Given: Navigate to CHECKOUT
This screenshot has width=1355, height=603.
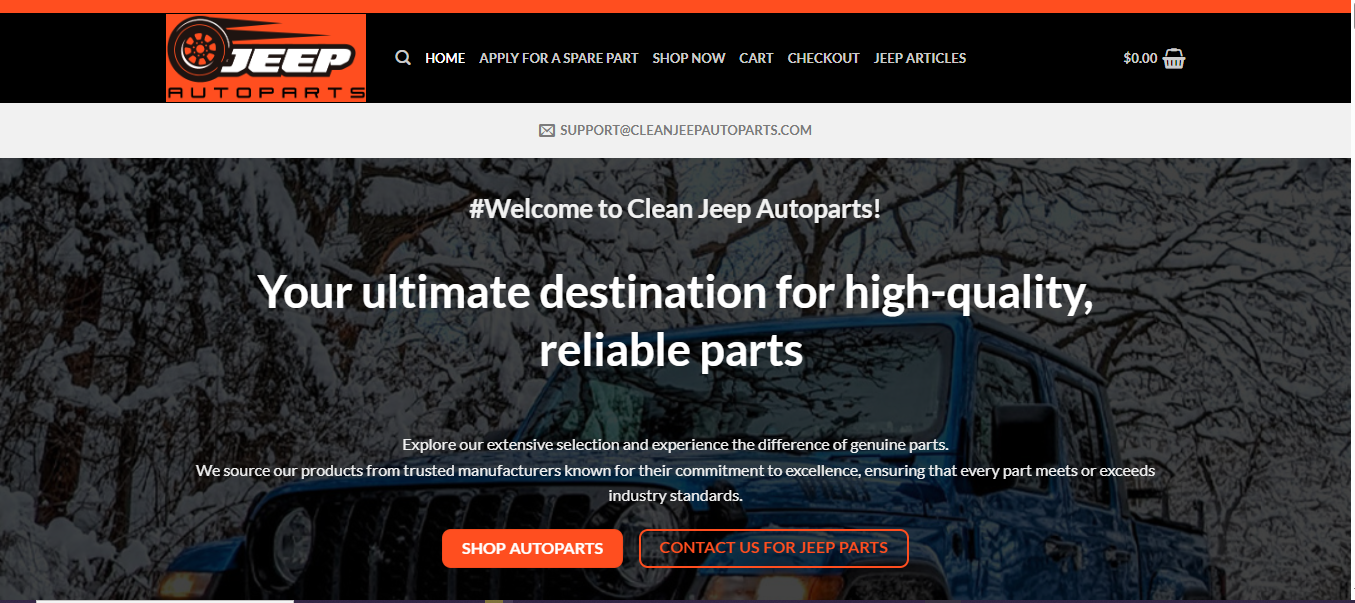Looking at the screenshot, I should 823,58.
